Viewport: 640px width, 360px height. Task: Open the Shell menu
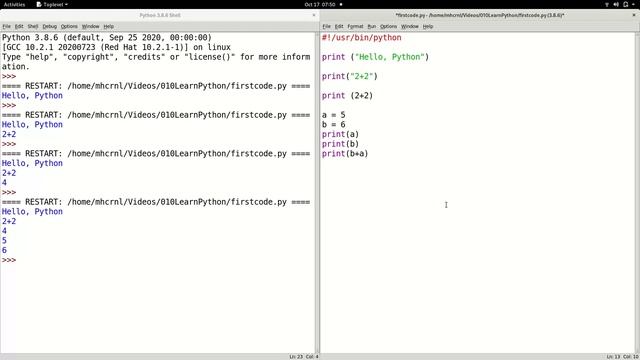pyautogui.click(x=33, y=26)
